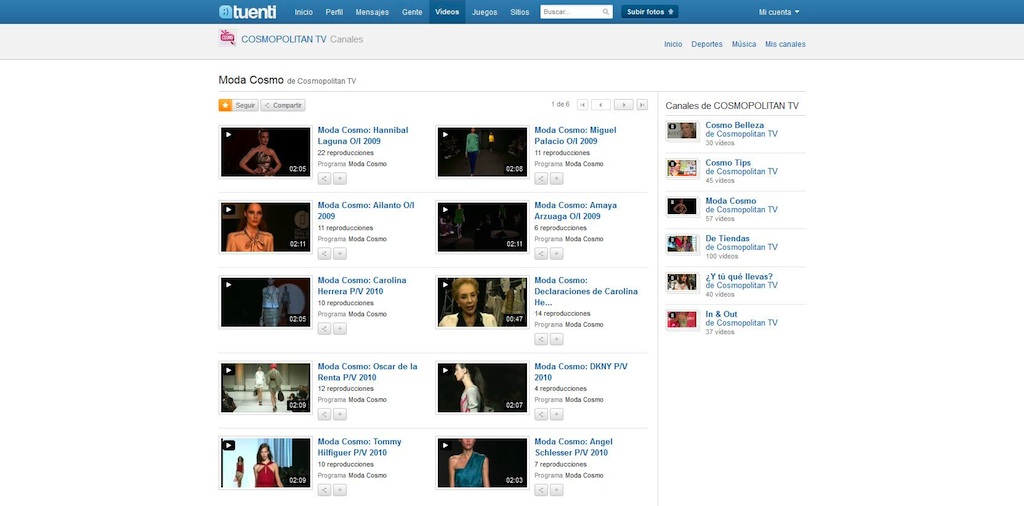This screenshot has width=1024, height=506.
Task: Share the Oscar de la Renta P/V 2010 video
Action: (x=325, y=414)
